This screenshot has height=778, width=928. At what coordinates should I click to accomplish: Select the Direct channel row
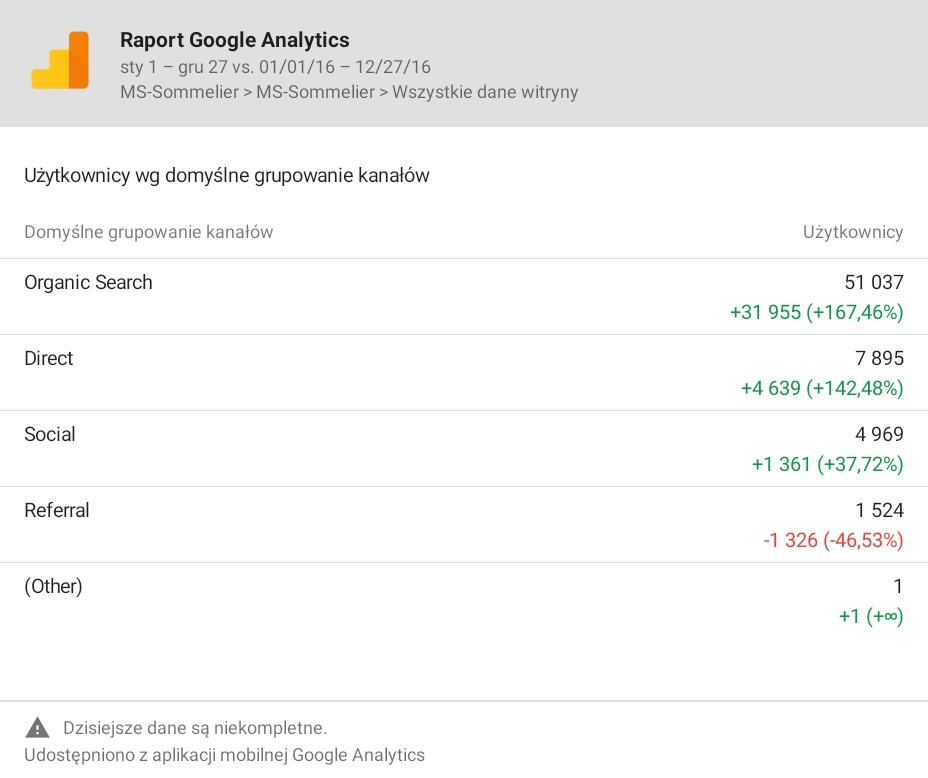pyautogui.click(x=48, y=359)
